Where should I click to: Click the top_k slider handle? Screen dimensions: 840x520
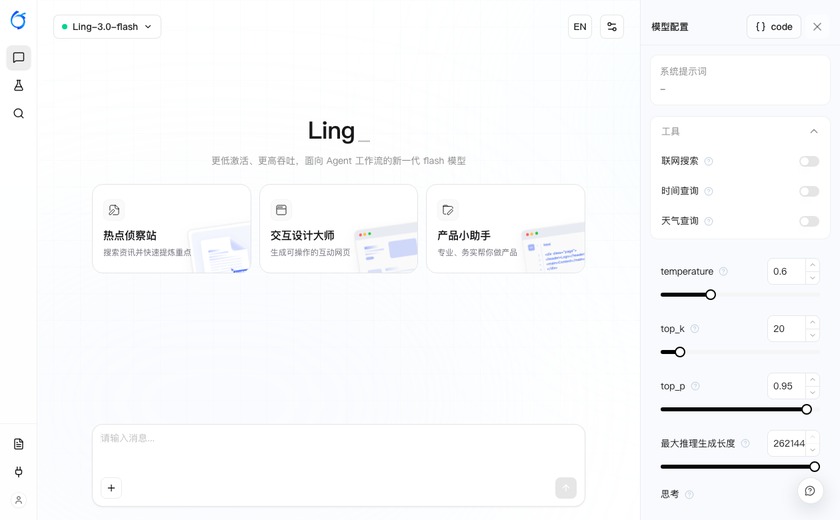[x=680, y=352]
